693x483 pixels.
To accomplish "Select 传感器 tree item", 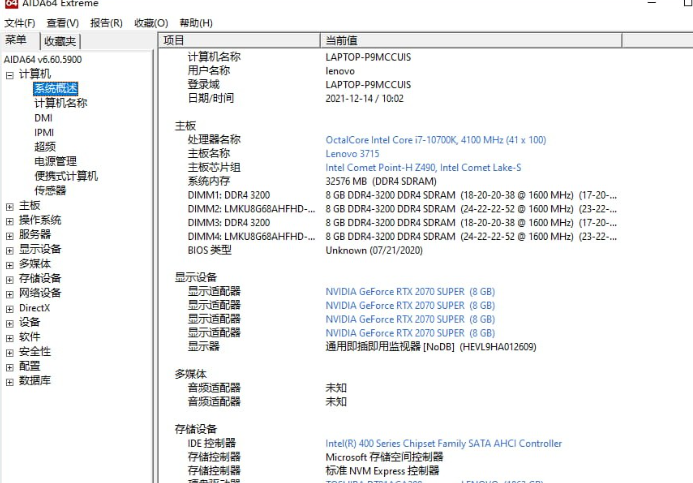I will click(x=50, y=190).
